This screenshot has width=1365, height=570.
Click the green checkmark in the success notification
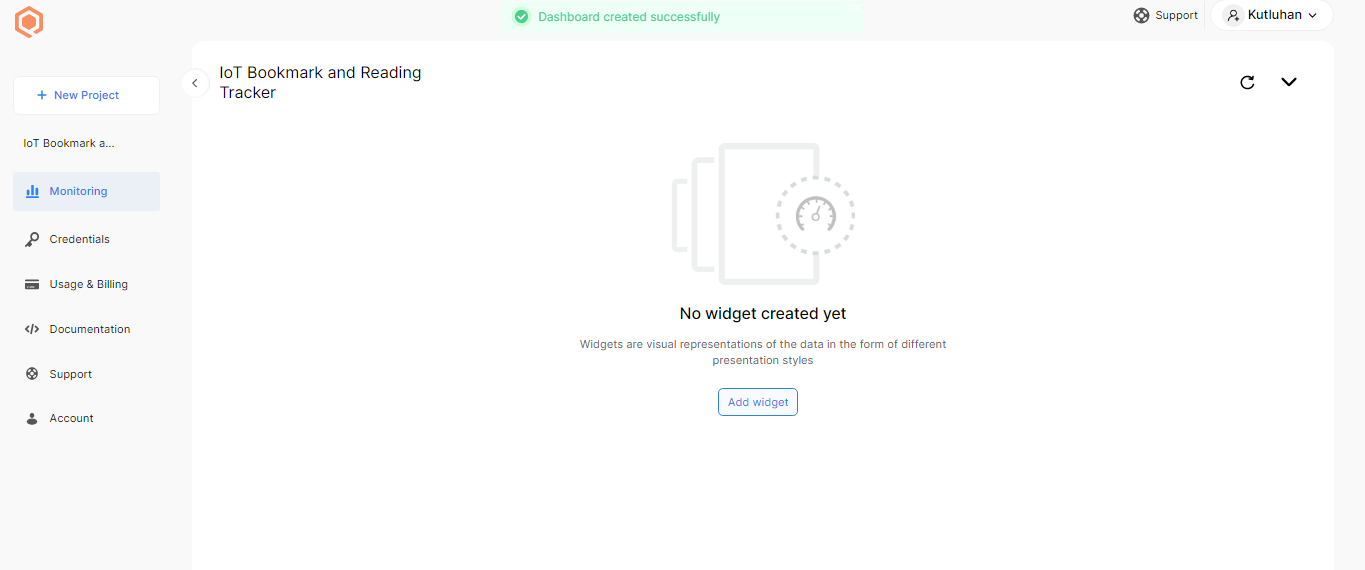pyautogui.click(x=521, y=16)
